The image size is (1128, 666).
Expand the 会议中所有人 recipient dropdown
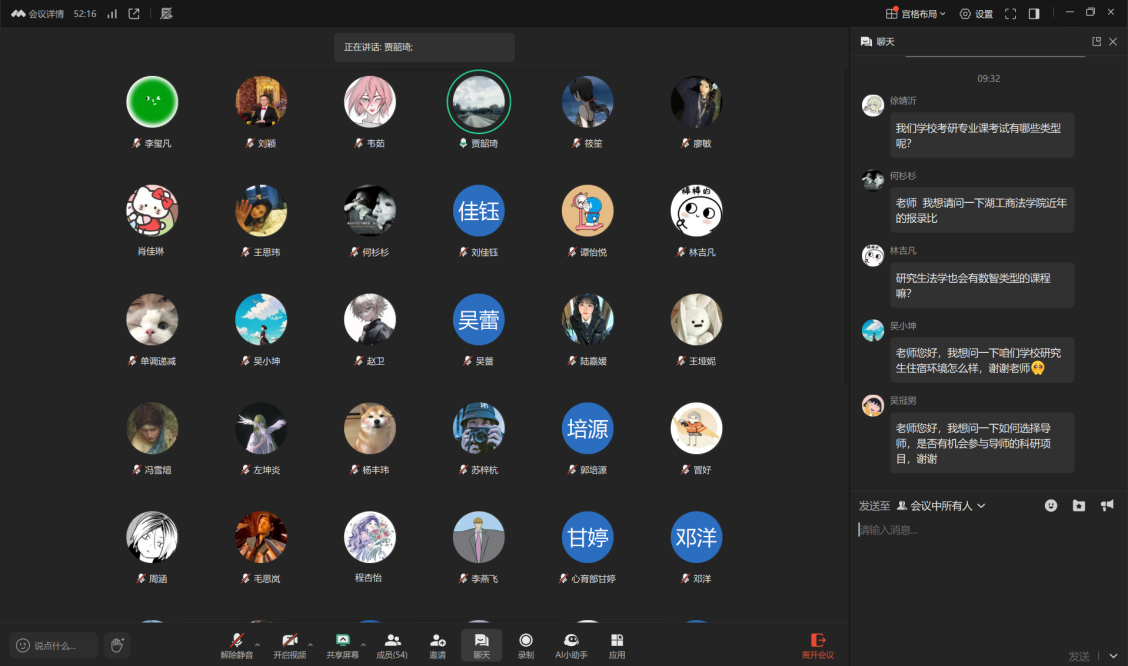tap(942, 506)
